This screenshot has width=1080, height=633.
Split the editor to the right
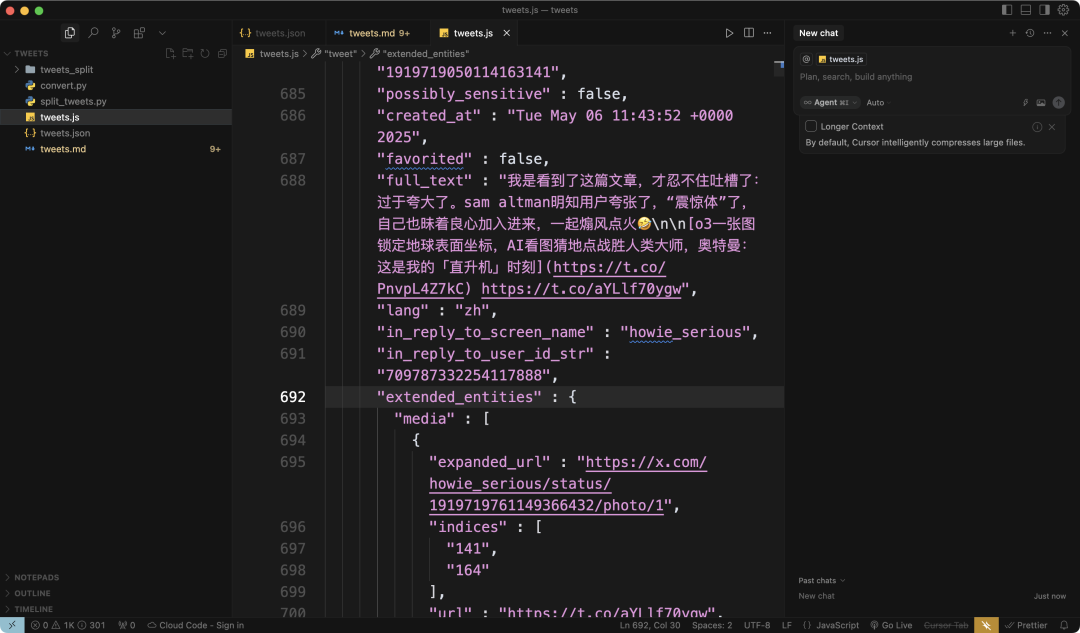tap(749, 33)
